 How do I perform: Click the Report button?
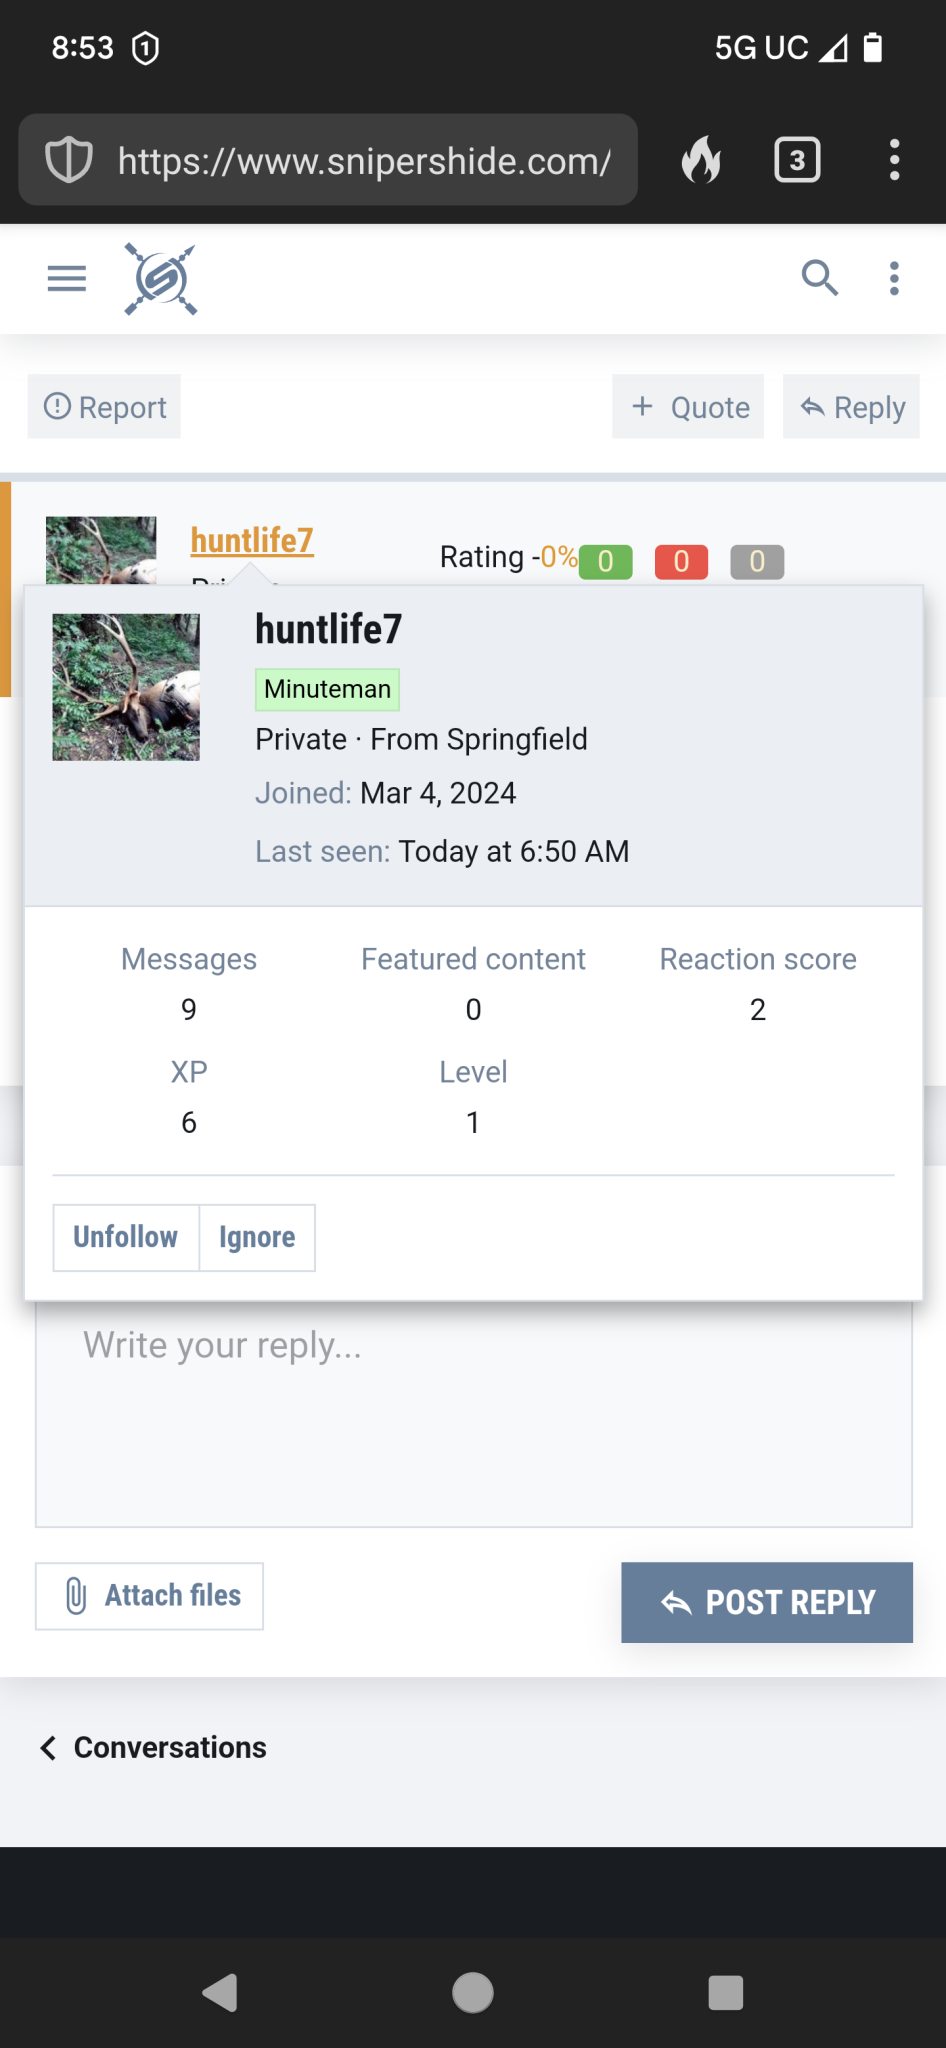(105, 407)
